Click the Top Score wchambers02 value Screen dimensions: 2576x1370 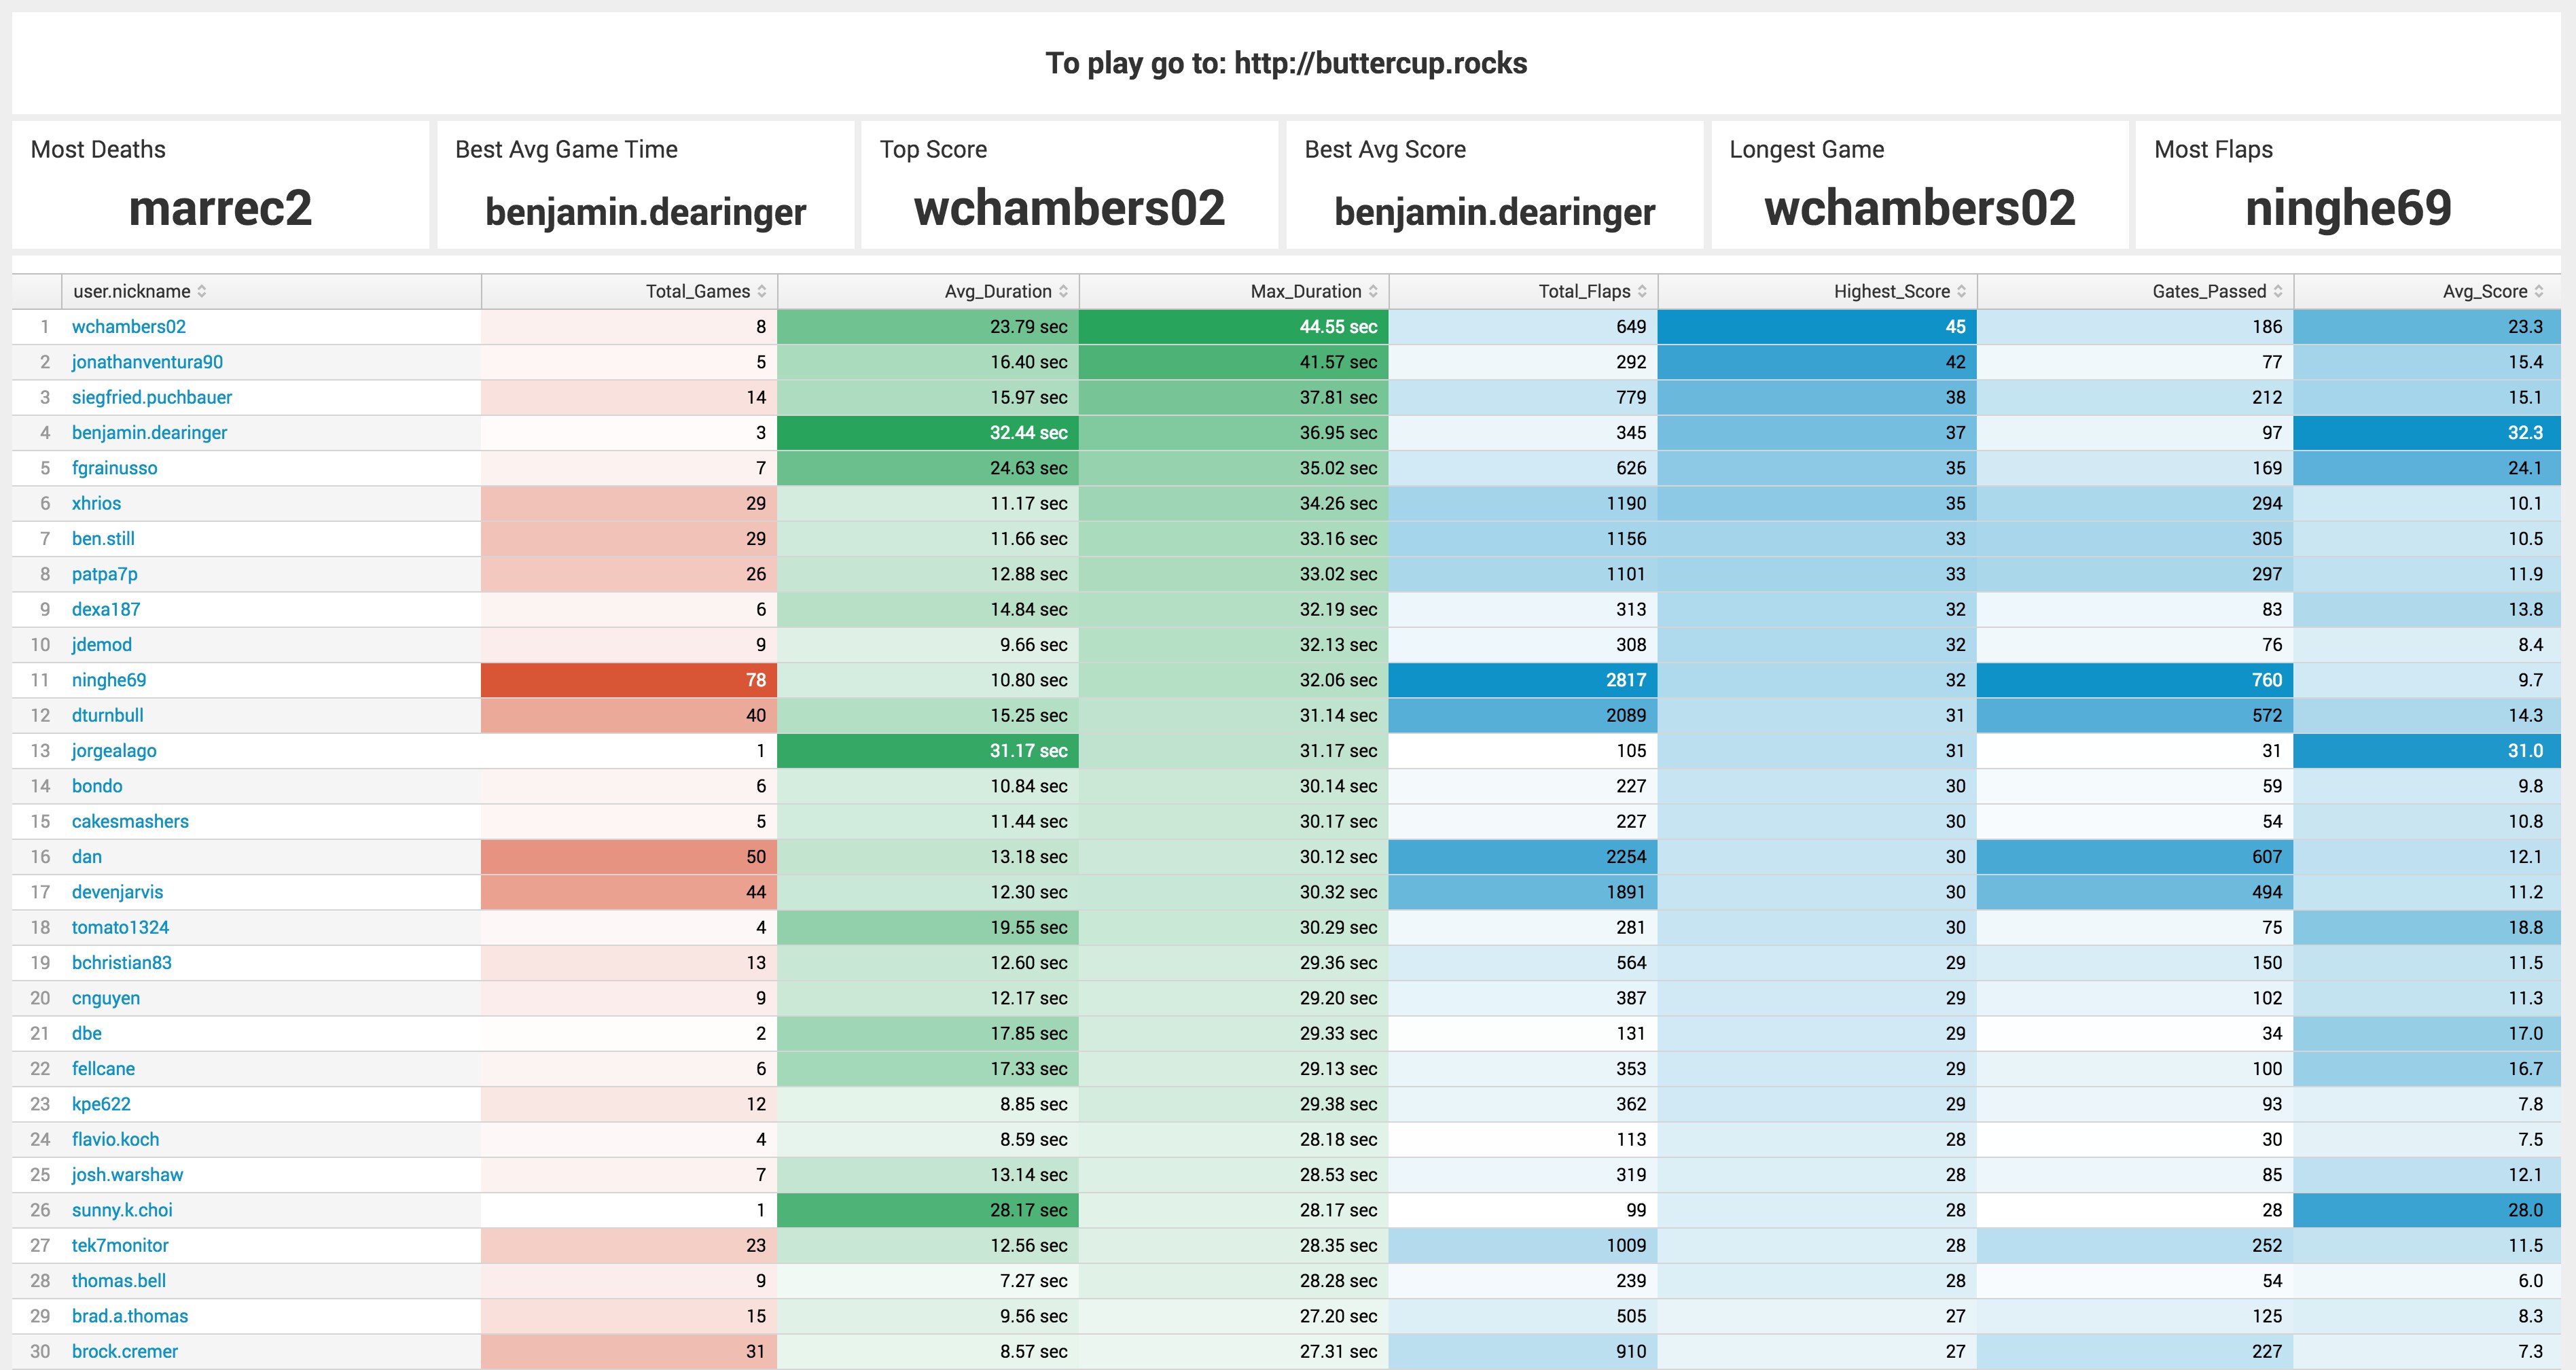pos(1069,208)
